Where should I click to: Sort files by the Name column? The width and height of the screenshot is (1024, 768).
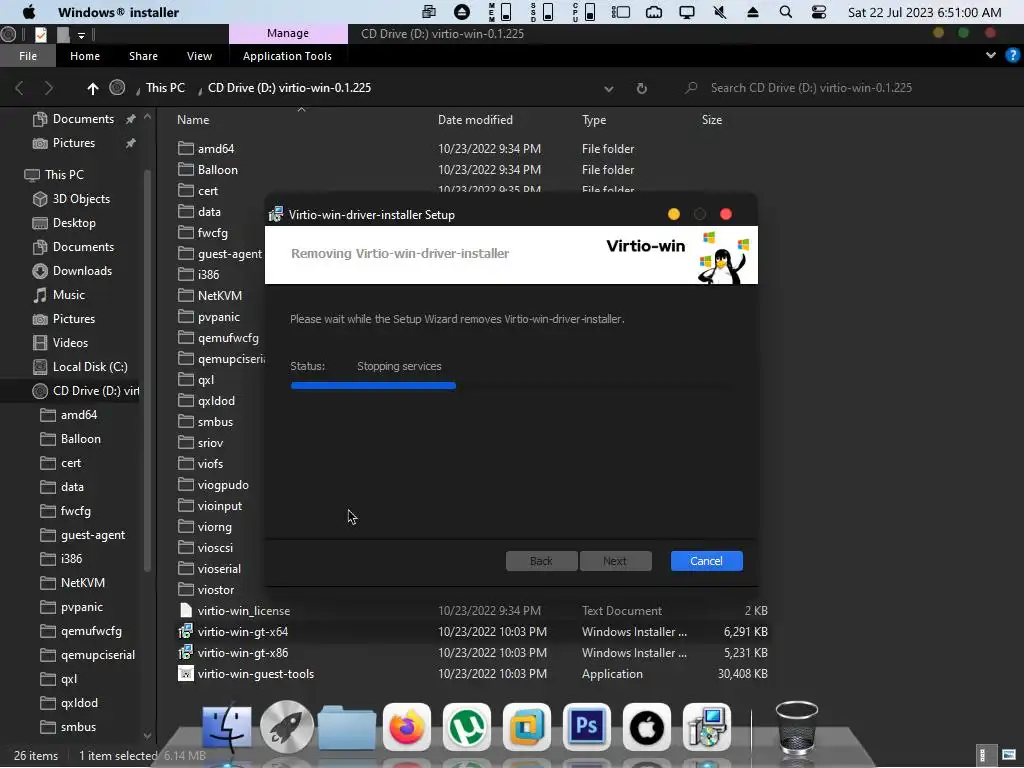[193, 120]
